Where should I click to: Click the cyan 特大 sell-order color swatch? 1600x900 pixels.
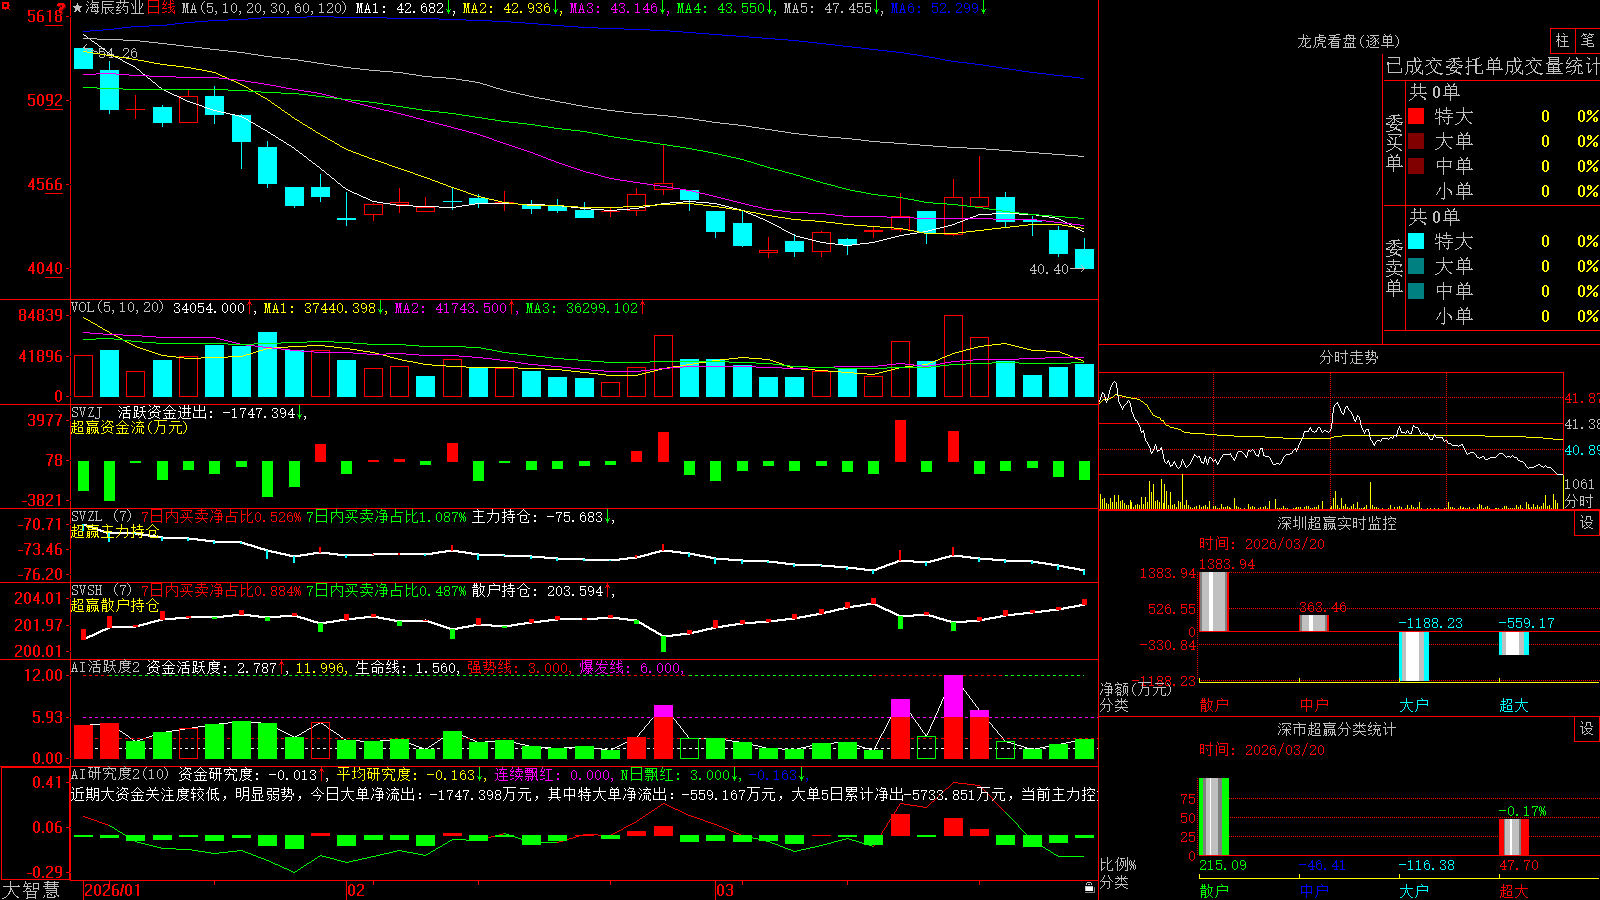[1416, 241]
